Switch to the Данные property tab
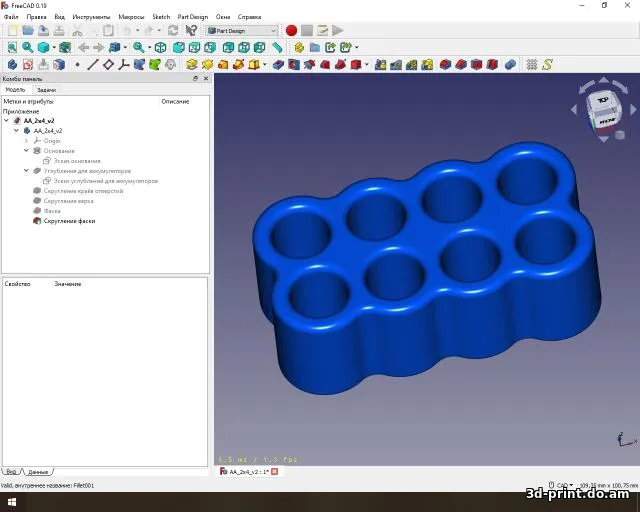The height and width of the screenshot is (512, 640). (x=38, y=472)
